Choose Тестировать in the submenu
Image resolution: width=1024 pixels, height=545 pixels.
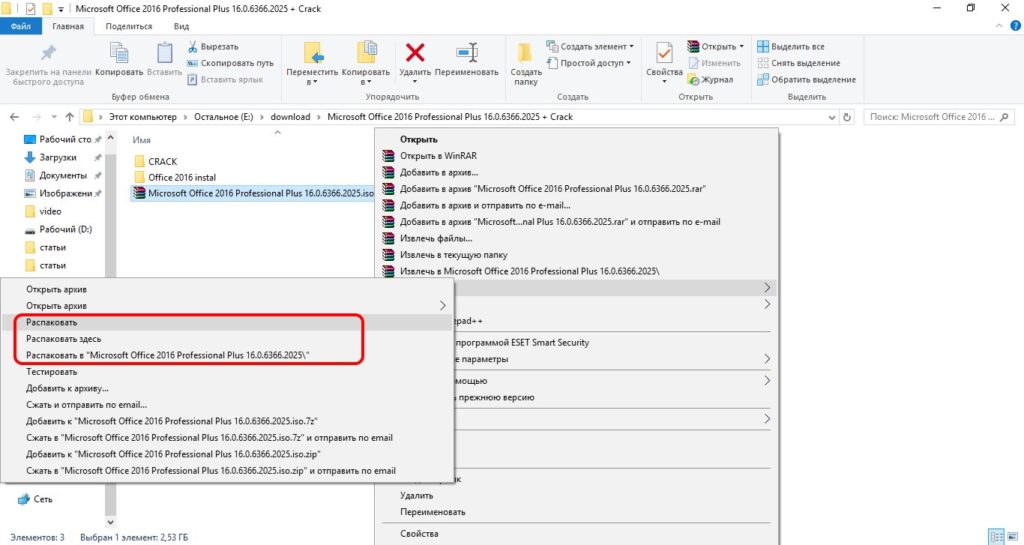click(227, 372)
